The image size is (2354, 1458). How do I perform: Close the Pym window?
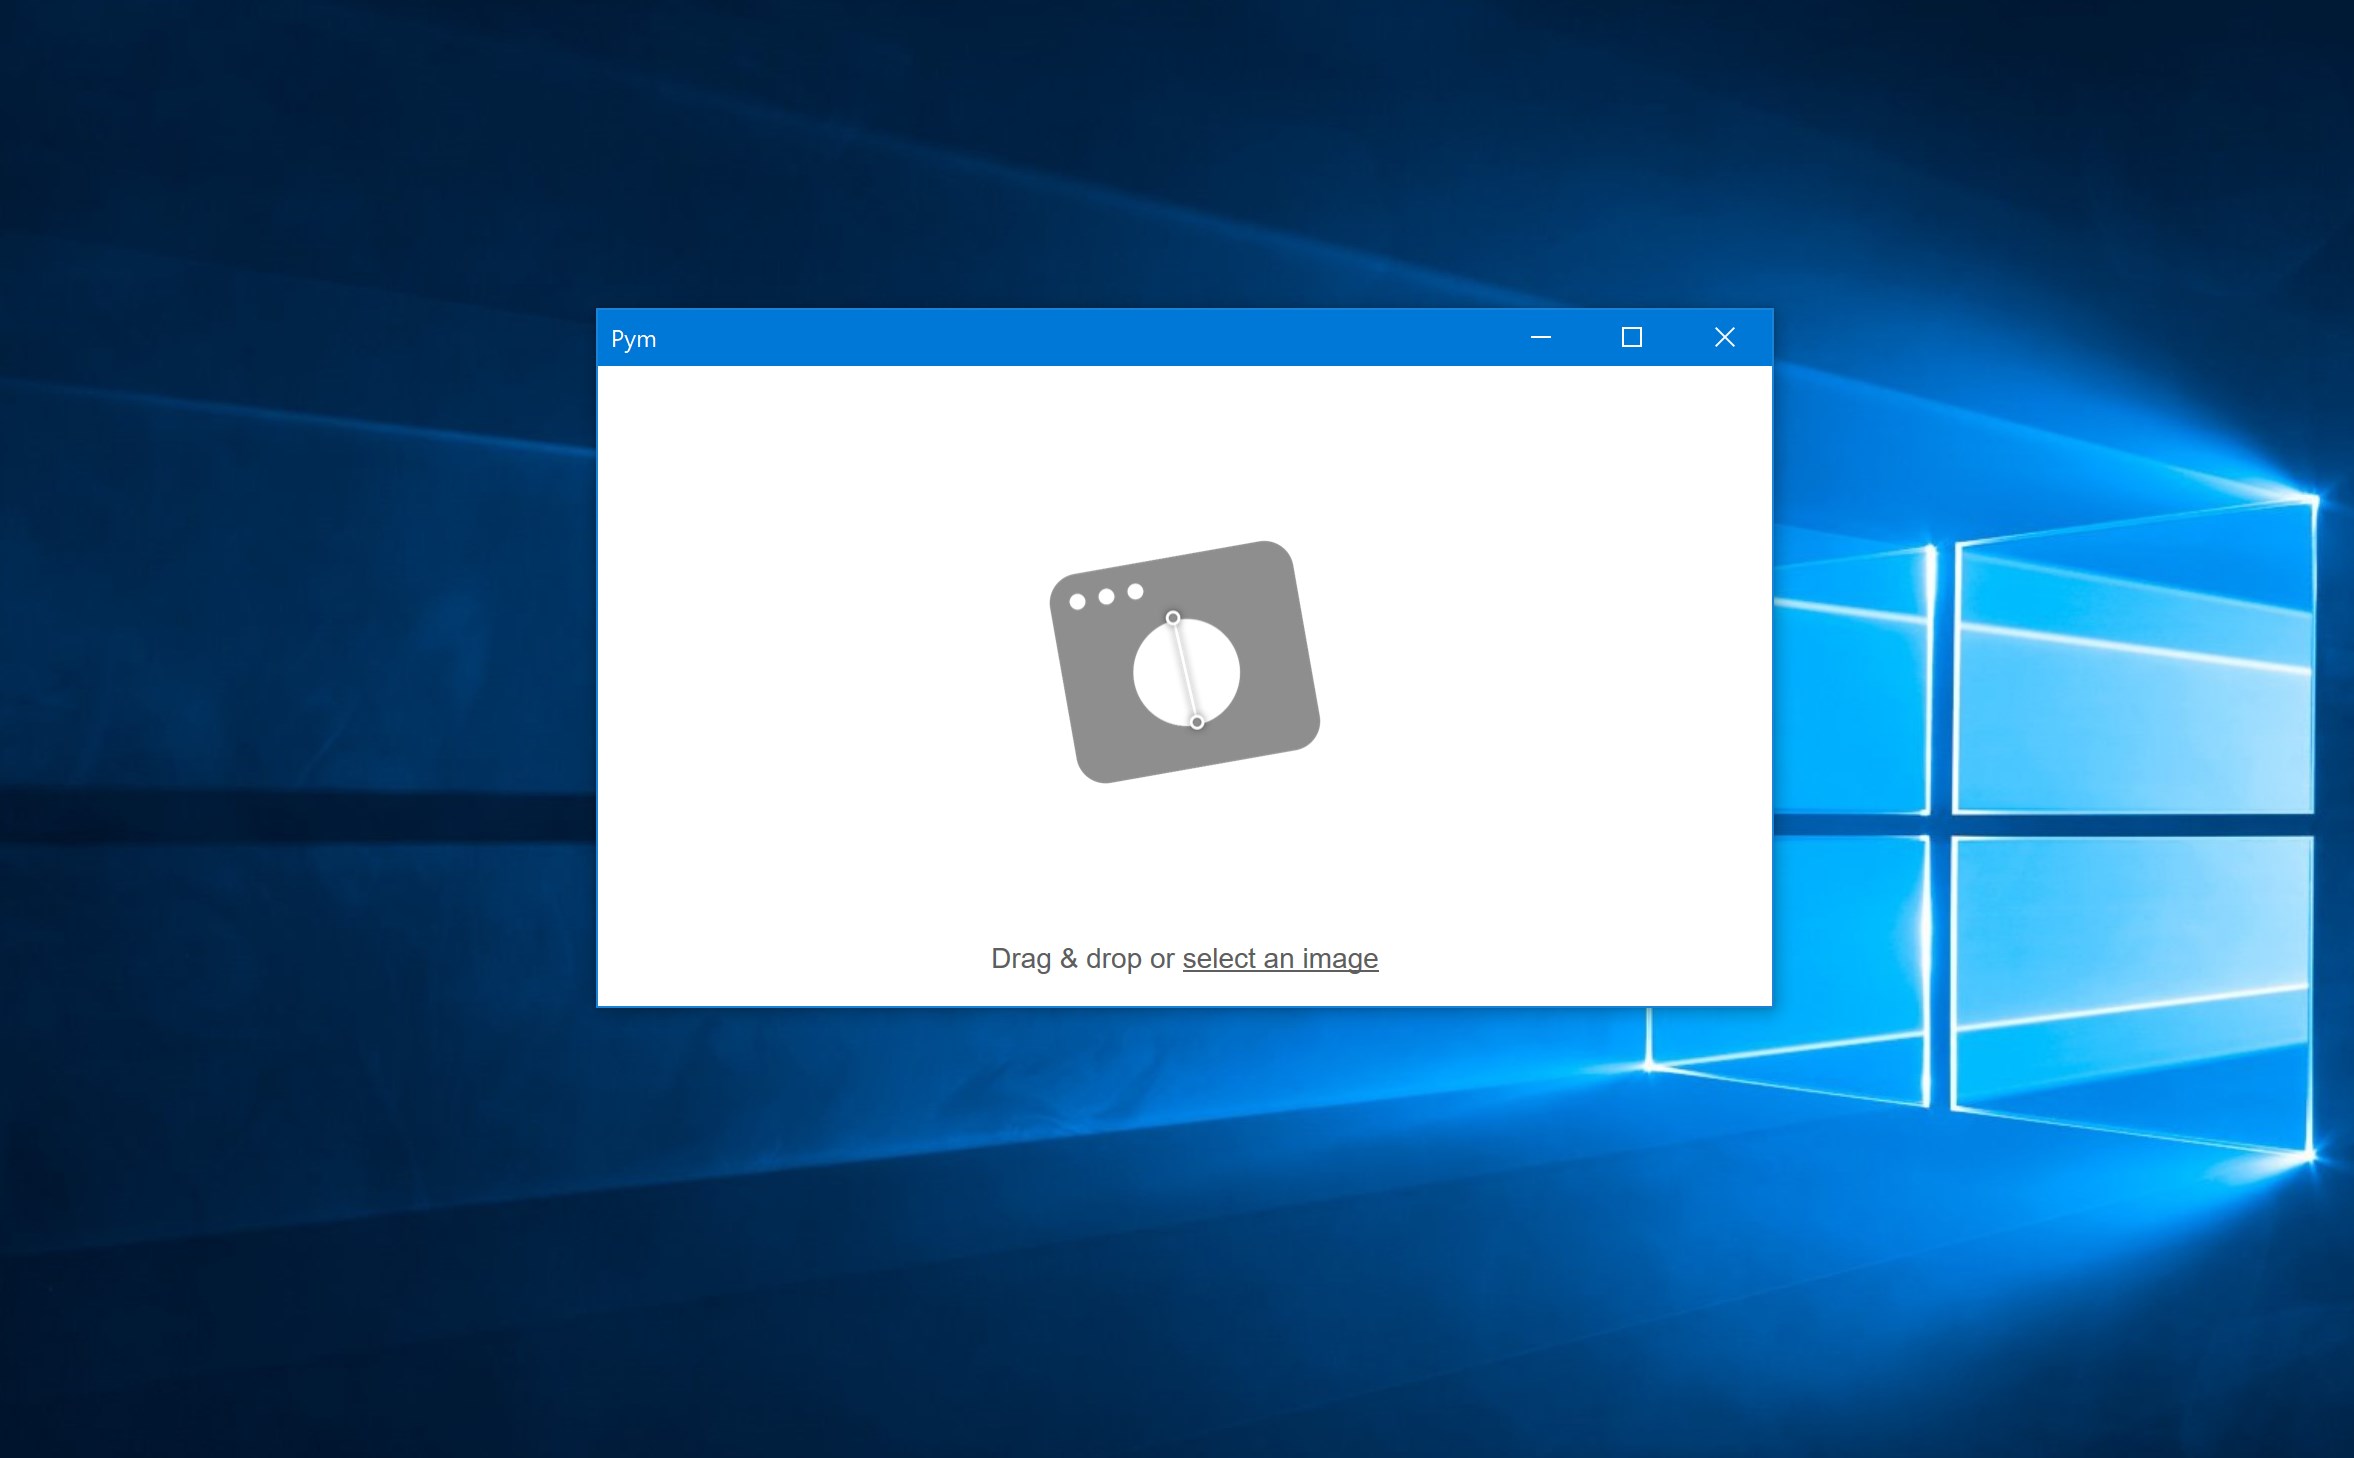point(1724,338)
